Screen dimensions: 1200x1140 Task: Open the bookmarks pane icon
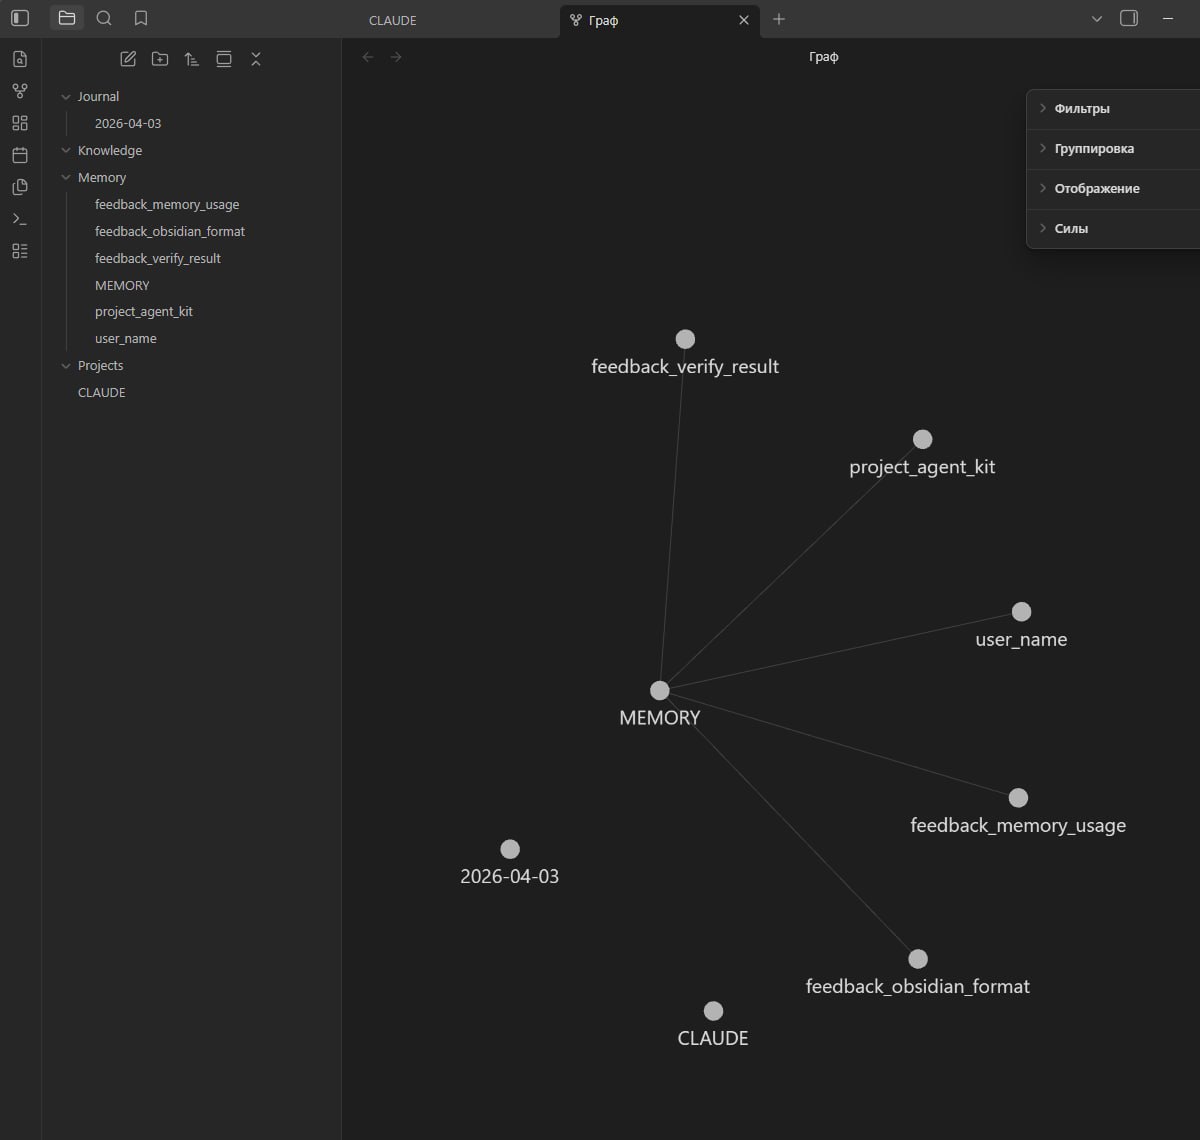141,18
